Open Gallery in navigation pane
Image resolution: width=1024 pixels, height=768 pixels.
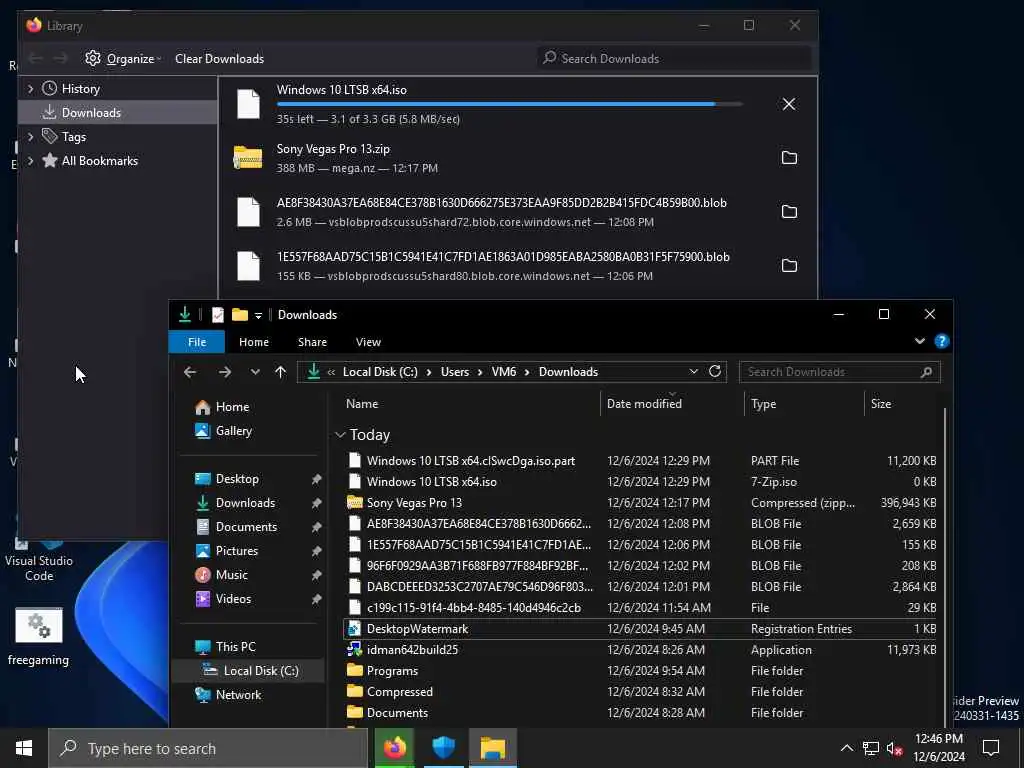coord(223,431)
